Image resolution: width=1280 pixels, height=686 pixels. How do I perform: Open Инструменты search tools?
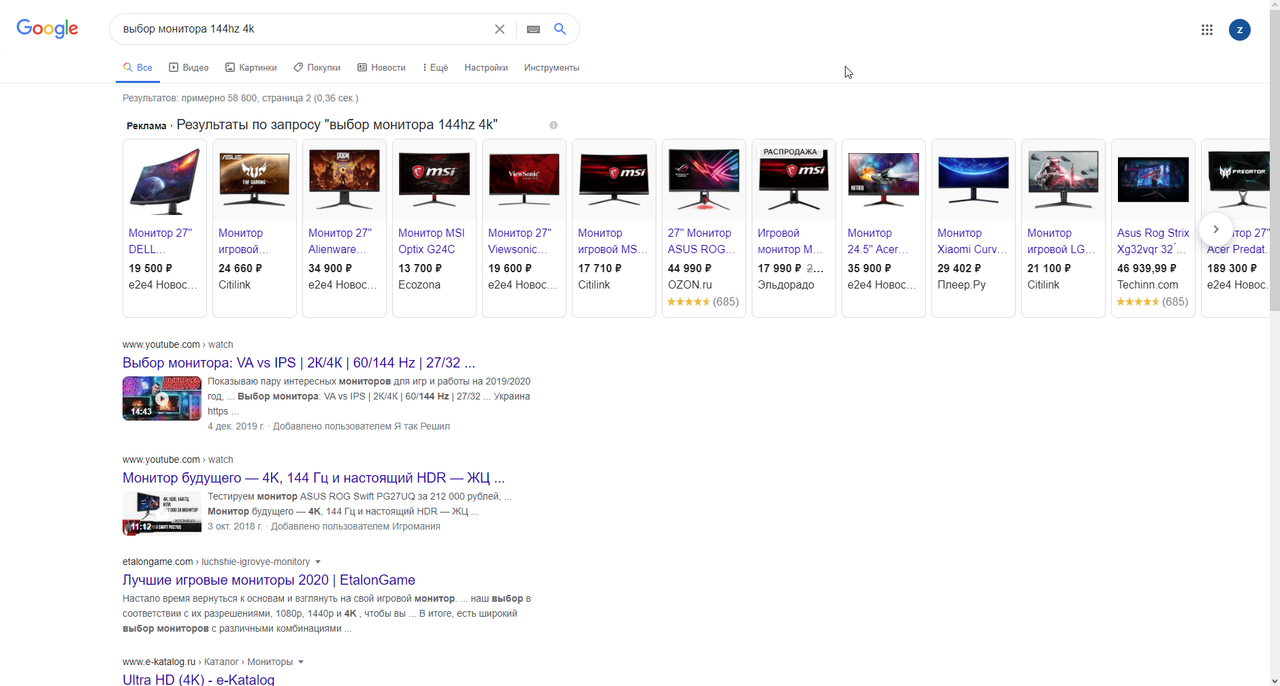click(x=552, y=68)
